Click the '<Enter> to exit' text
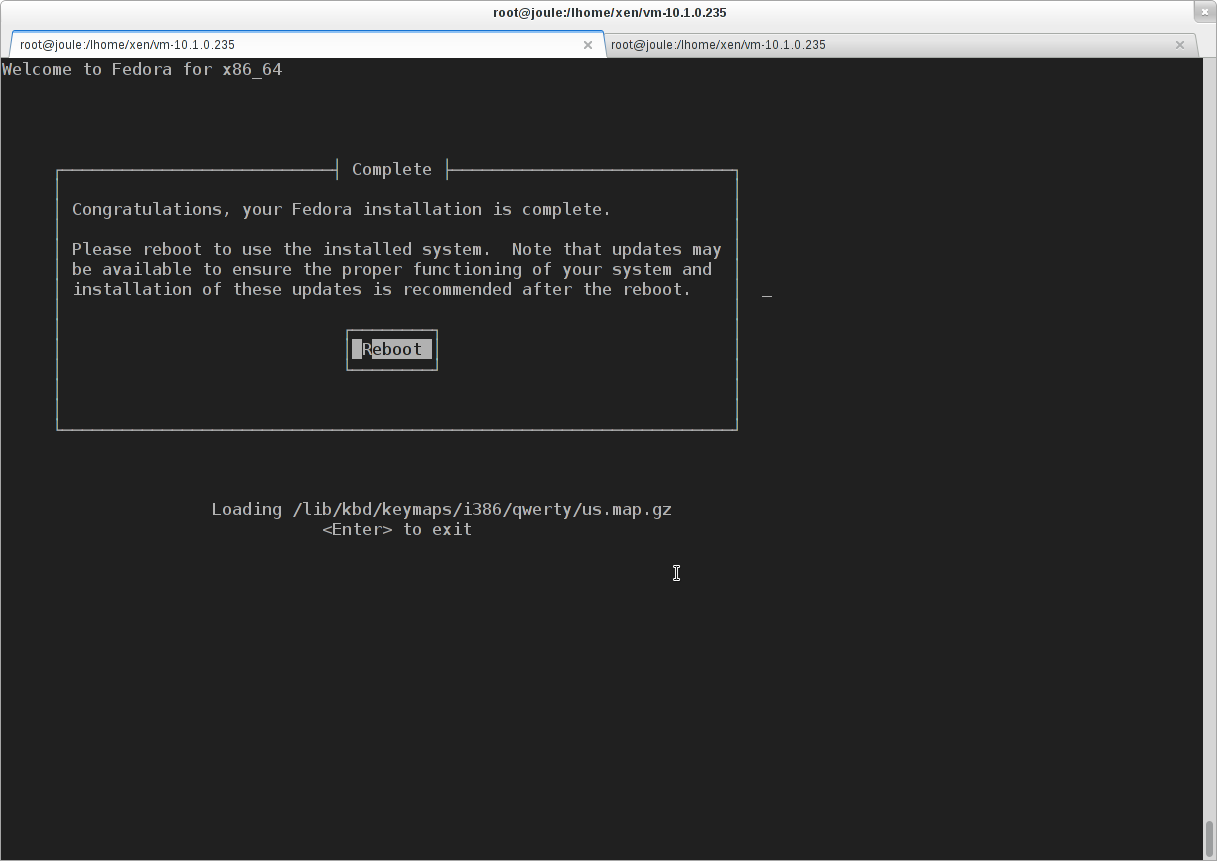 [x=397, y=529]
